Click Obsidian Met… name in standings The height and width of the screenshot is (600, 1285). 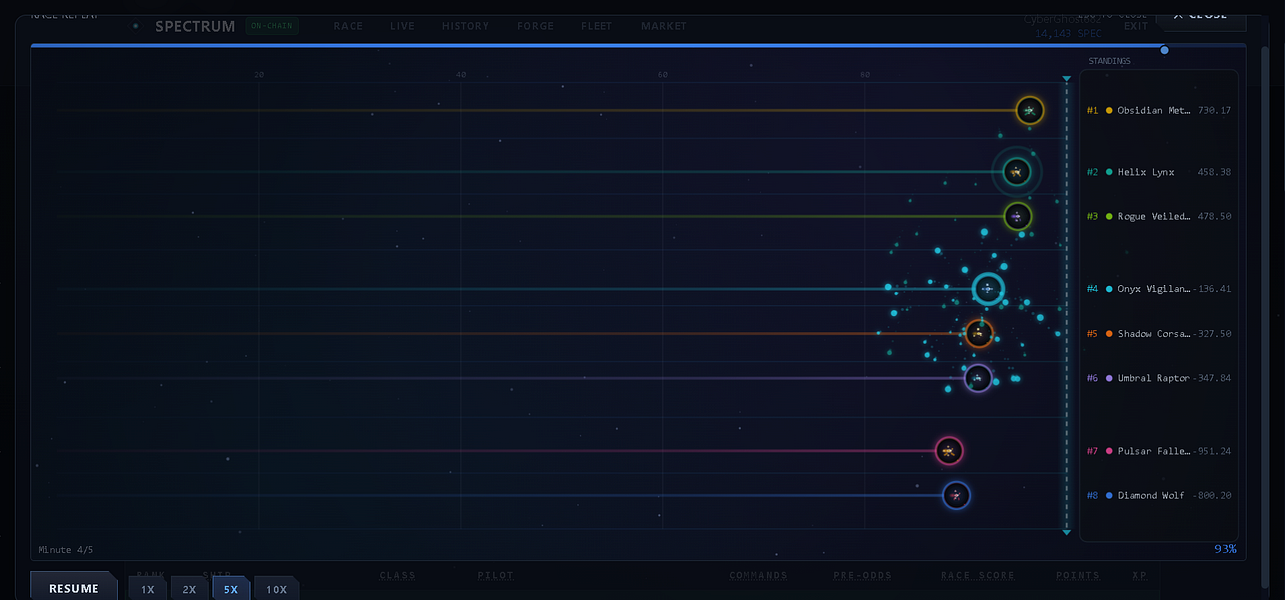[x=1154, y=111]
